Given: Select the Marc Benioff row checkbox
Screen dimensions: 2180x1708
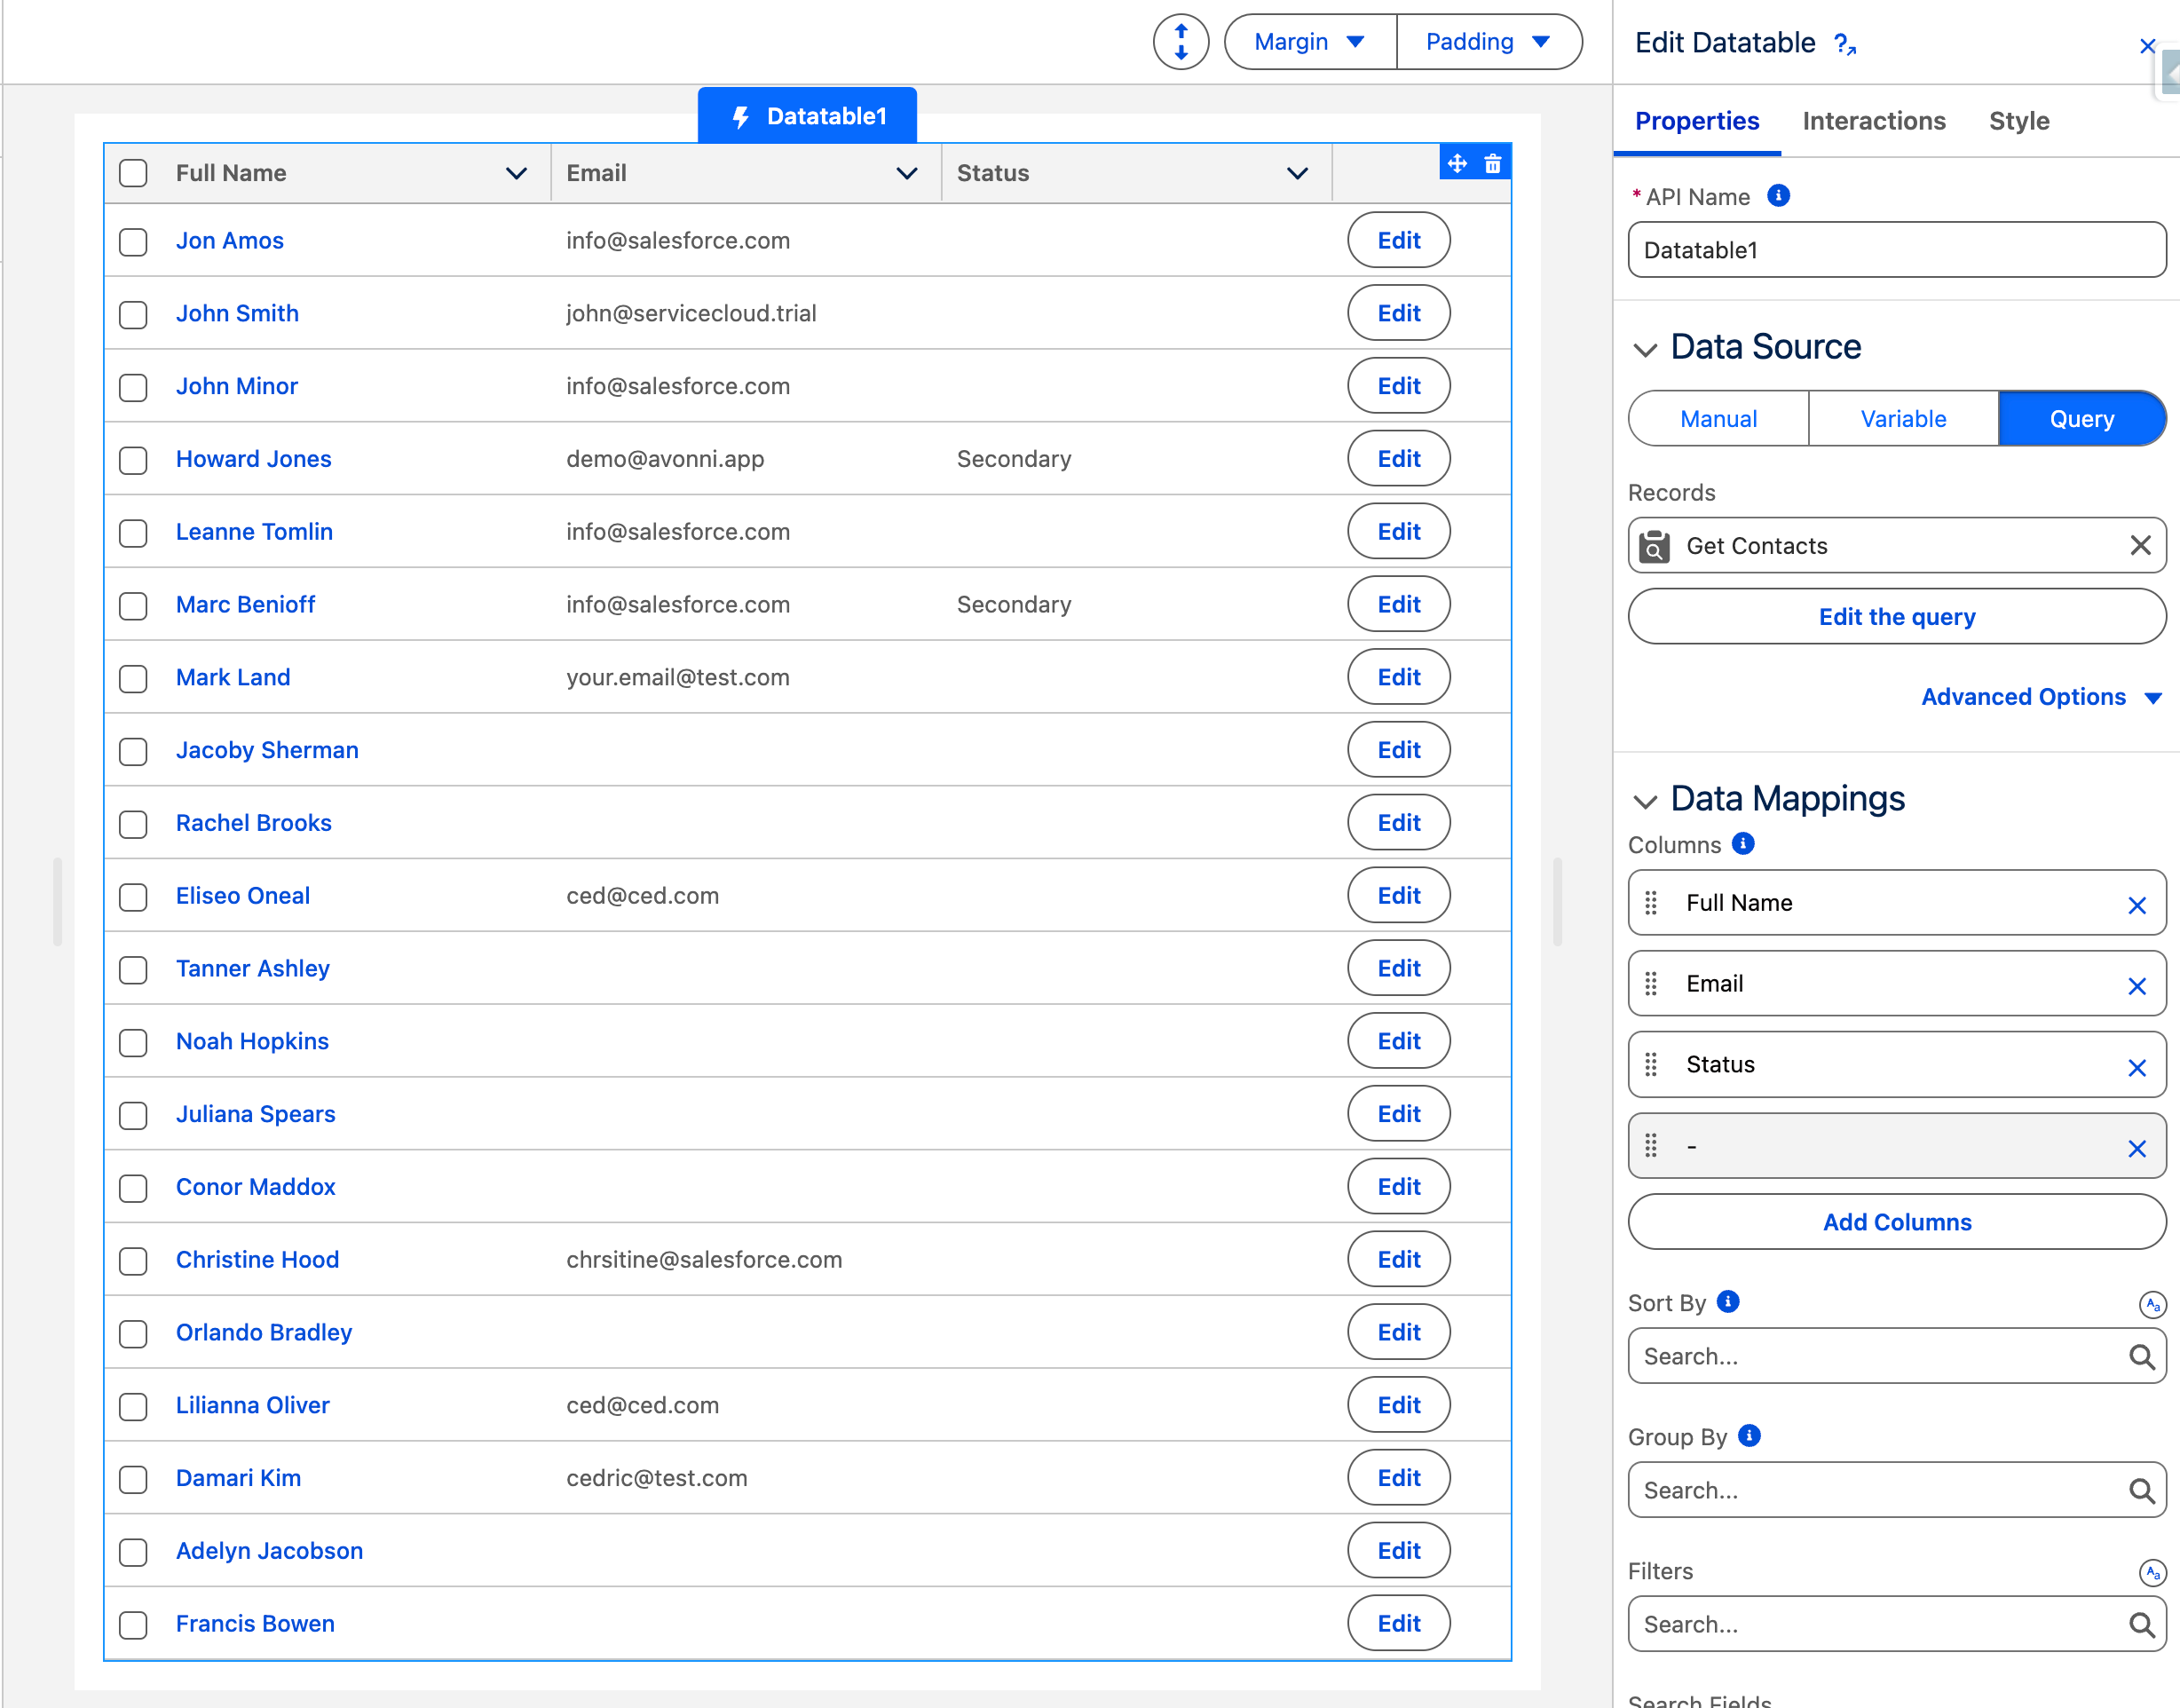Looking at the screenshot, I should 133,606.
